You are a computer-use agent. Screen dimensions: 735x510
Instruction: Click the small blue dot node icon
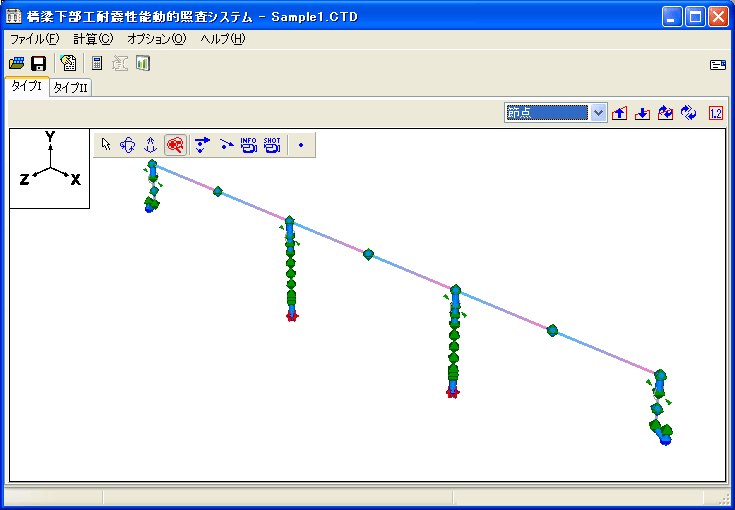coord(300,145)
